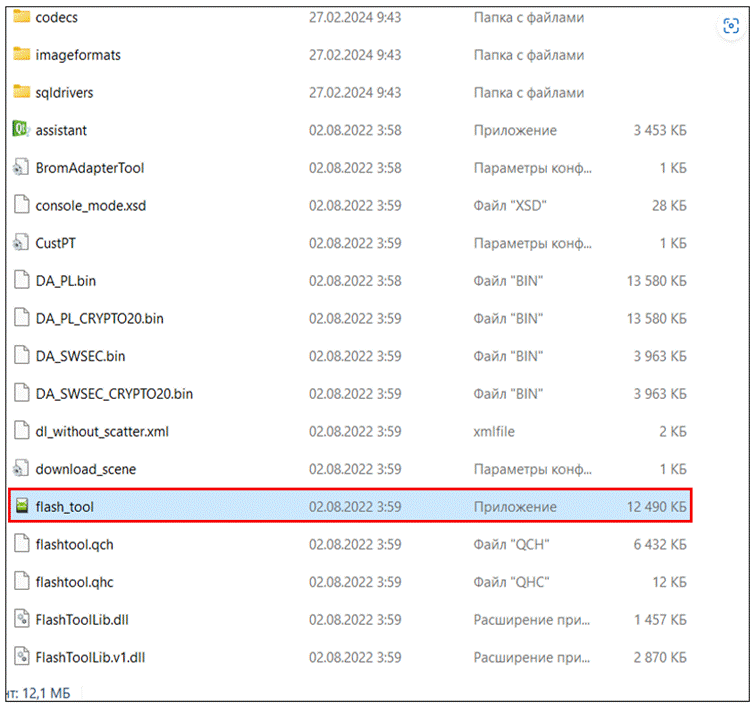Select the flash_tool file name
Image resolution: width=756 pixels, height=710 pixels.
65,507
